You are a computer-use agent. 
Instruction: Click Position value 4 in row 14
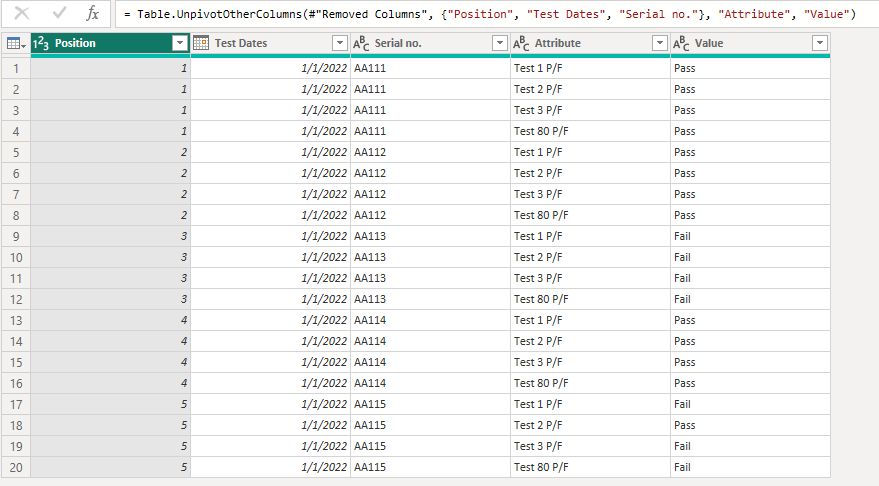(x=110, y=341)
